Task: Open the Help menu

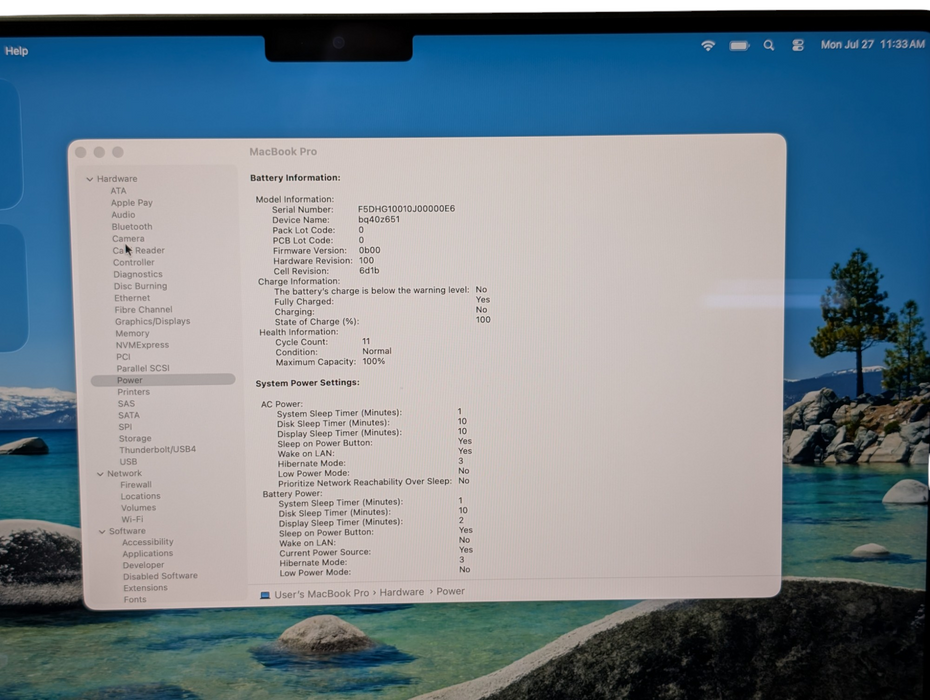Action: tap(17, 51)
